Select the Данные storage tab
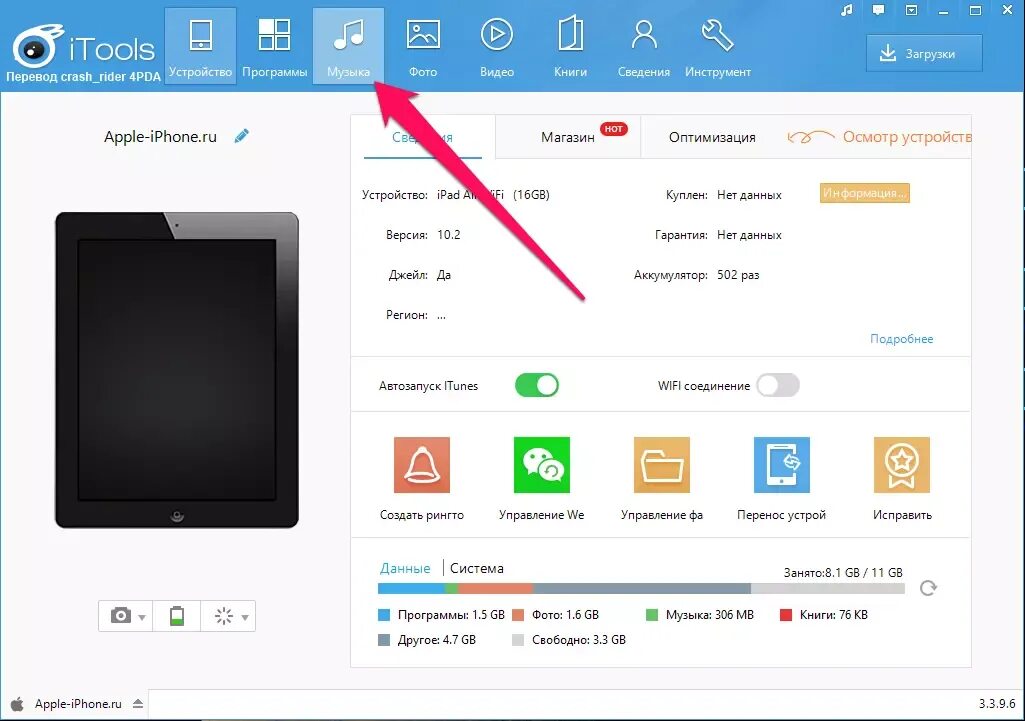The width and height of the screenshot is (1025, 721). tap(405, 568)
